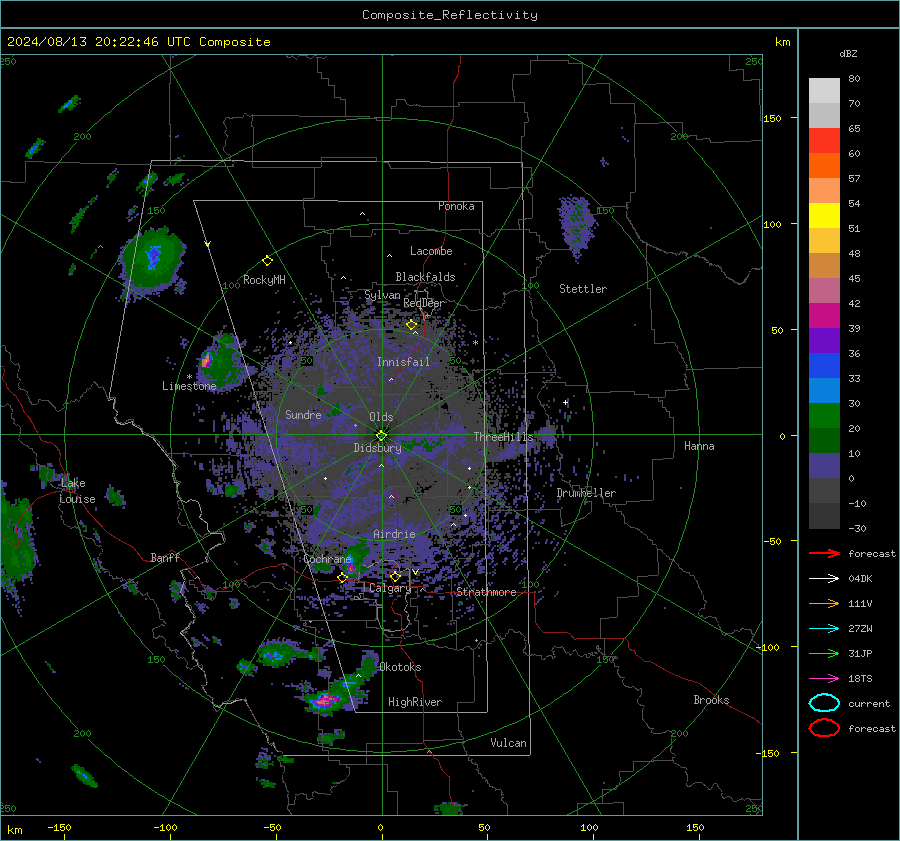Pick the purple 36–39 dBZ swatch
This screenshot has height=841, width=900.
point(824,340)
